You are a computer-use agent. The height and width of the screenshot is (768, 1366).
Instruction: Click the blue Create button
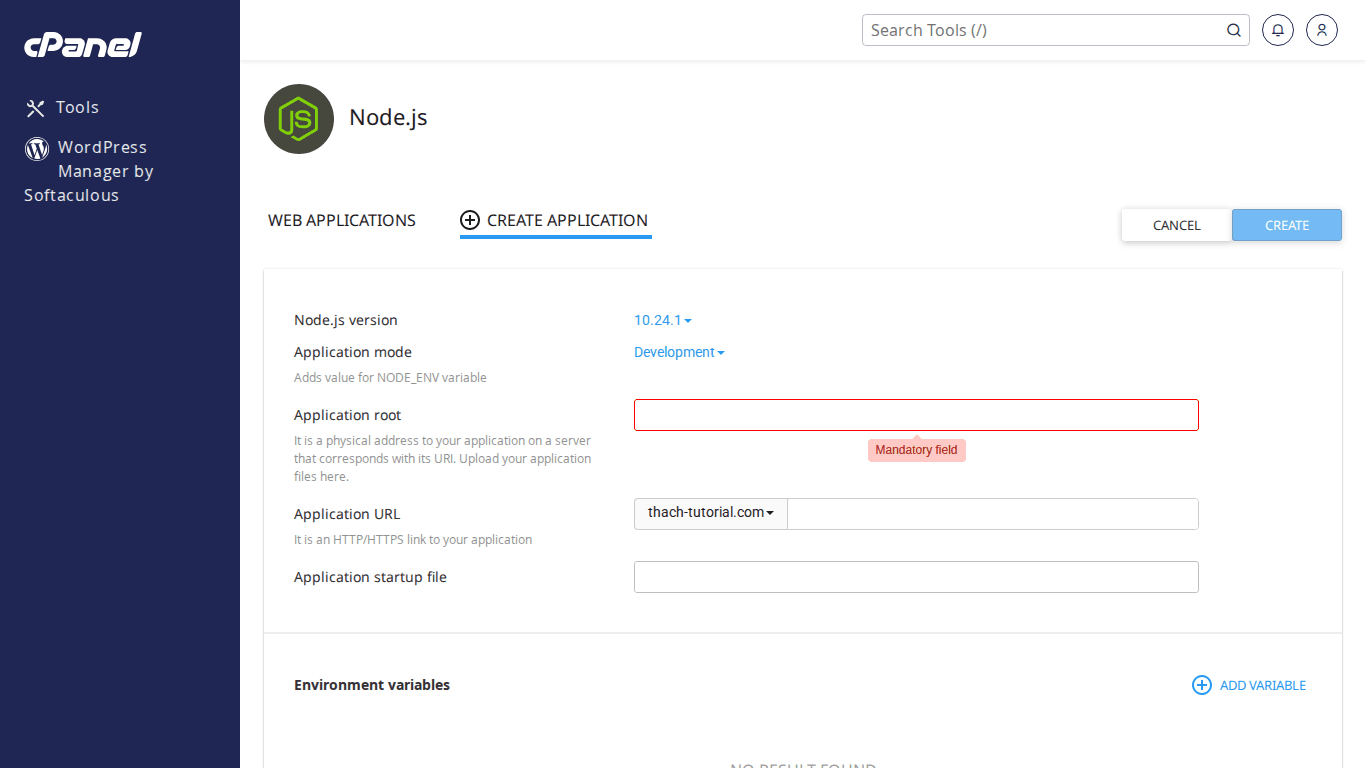pos(1286,225)
